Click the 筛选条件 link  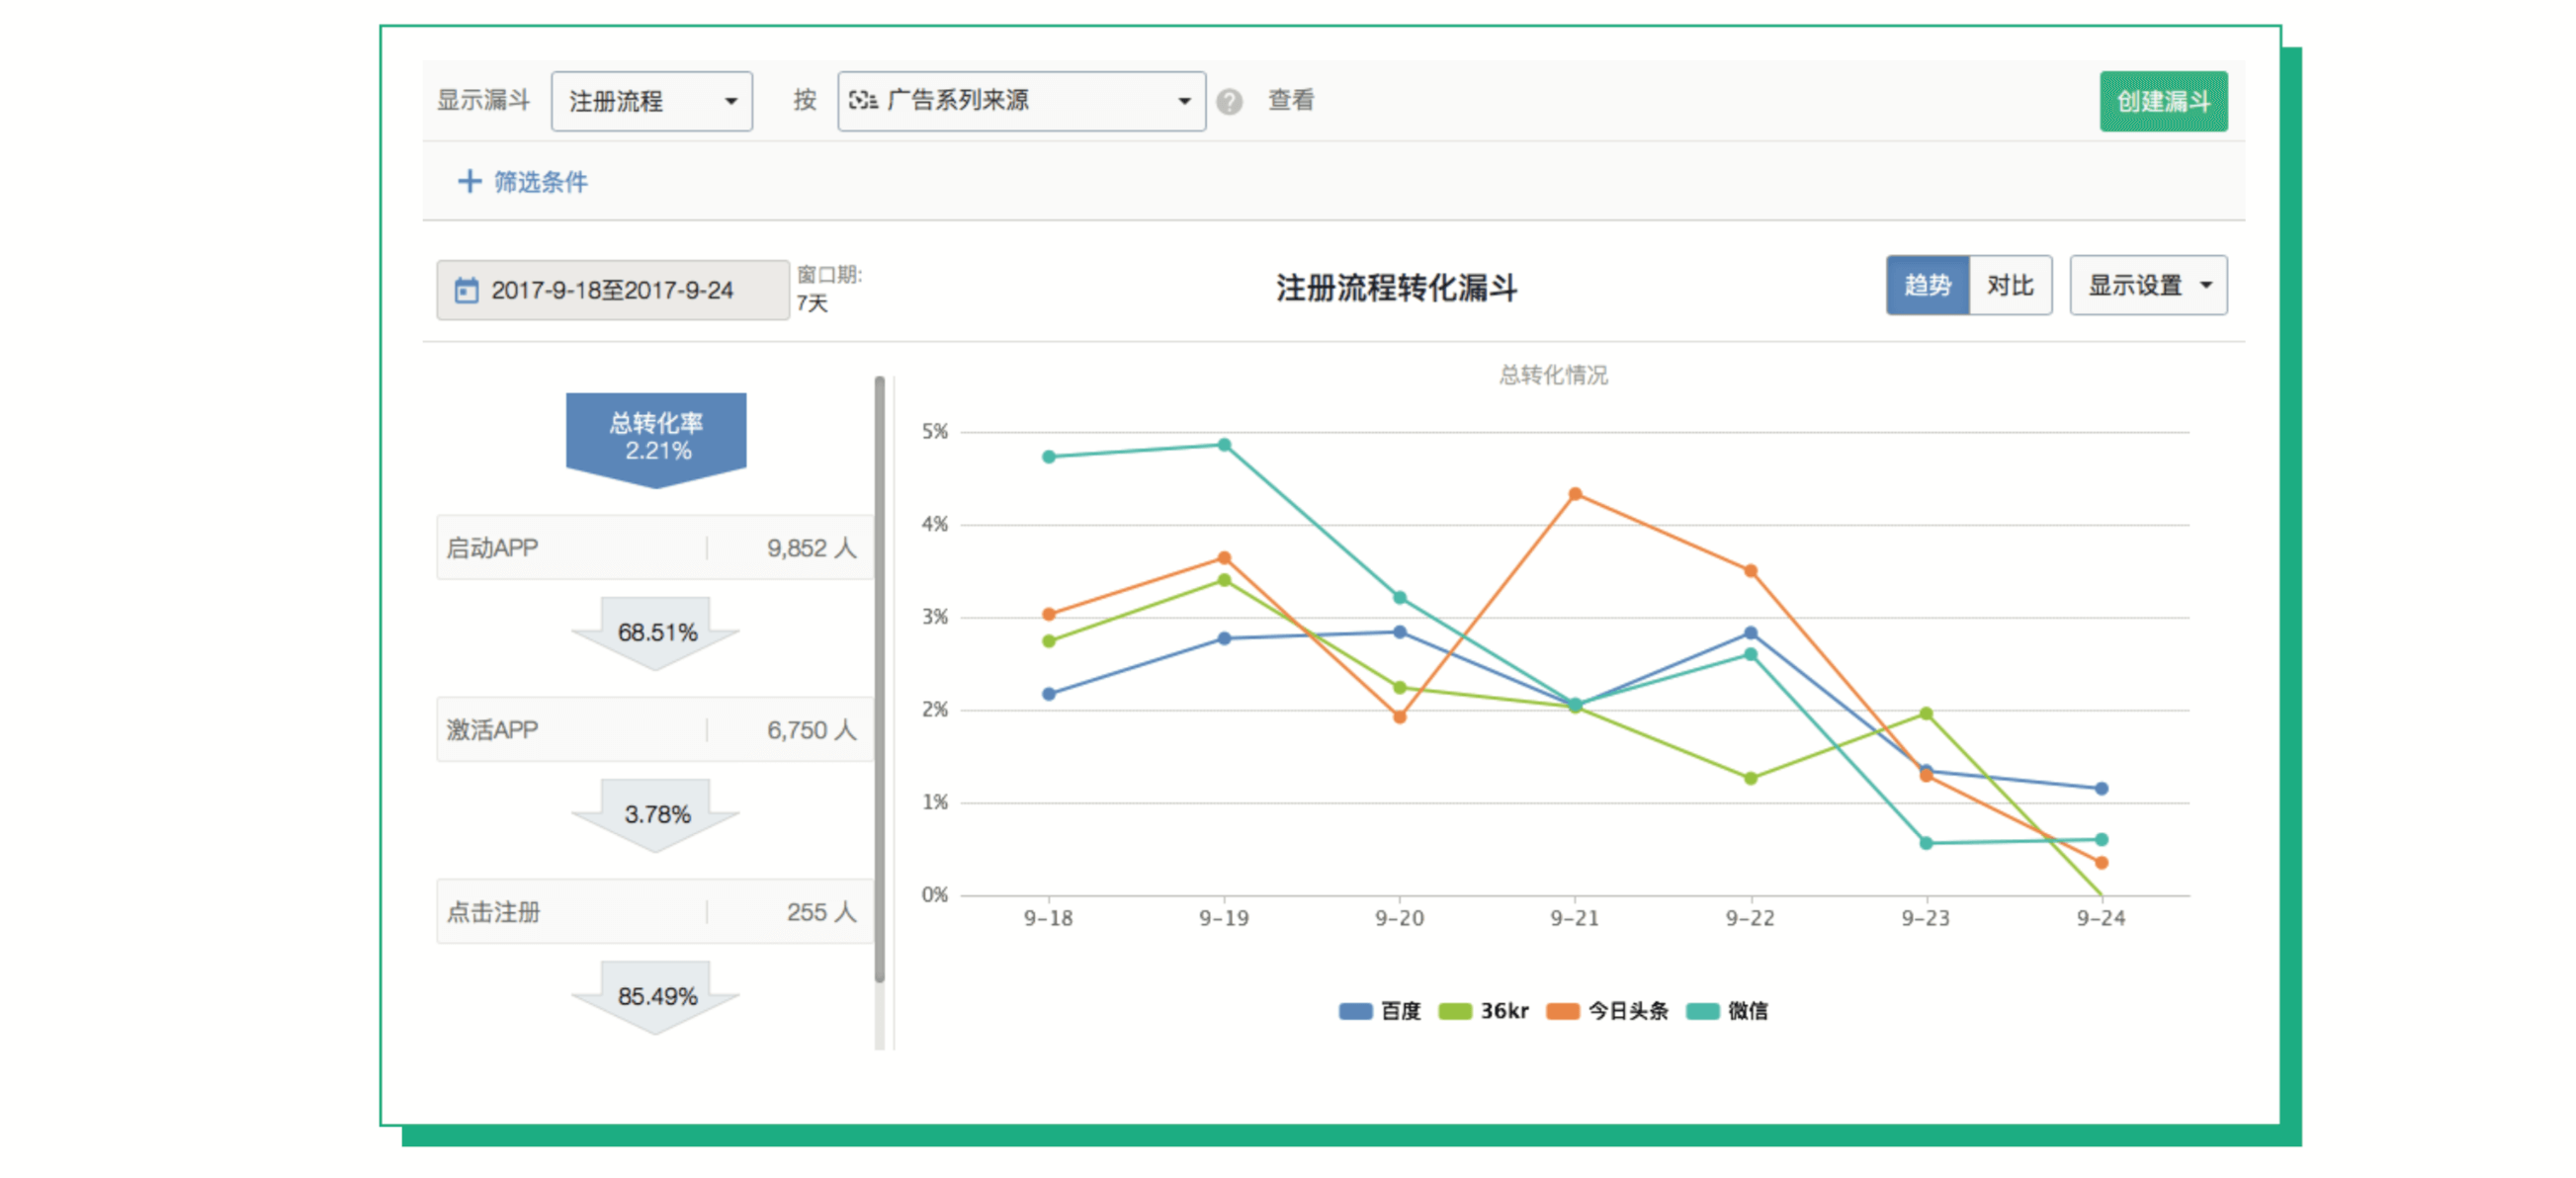pyautogui.click(x=540, y=182)
